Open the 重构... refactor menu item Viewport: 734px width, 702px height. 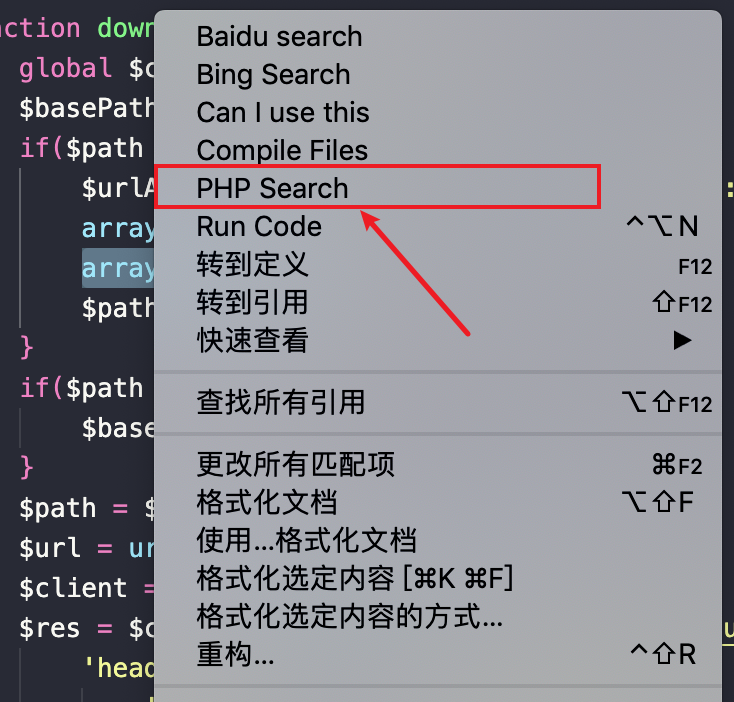pos(438,654)
